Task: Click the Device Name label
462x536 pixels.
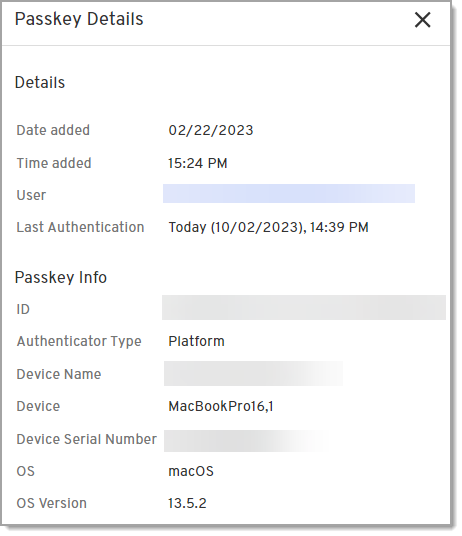Action: click(x=59, y=374)
